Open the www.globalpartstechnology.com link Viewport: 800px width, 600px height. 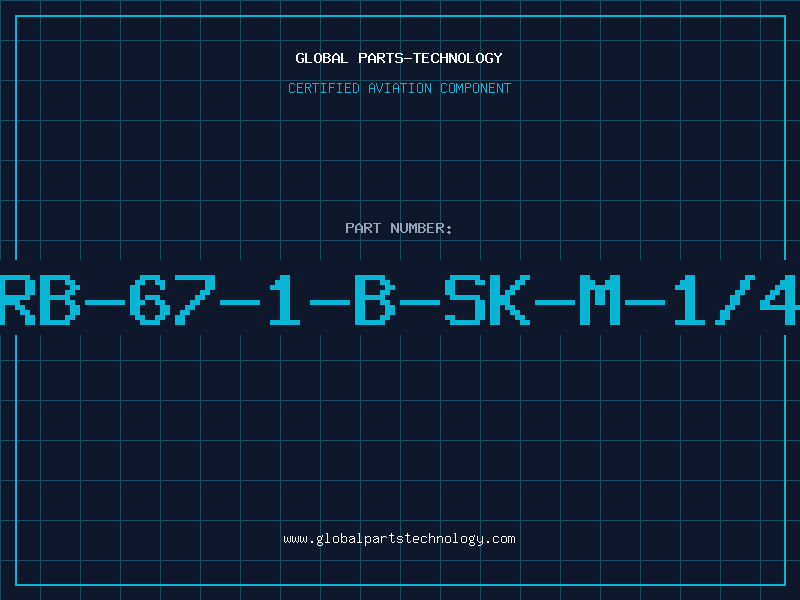tap(399, 539)
